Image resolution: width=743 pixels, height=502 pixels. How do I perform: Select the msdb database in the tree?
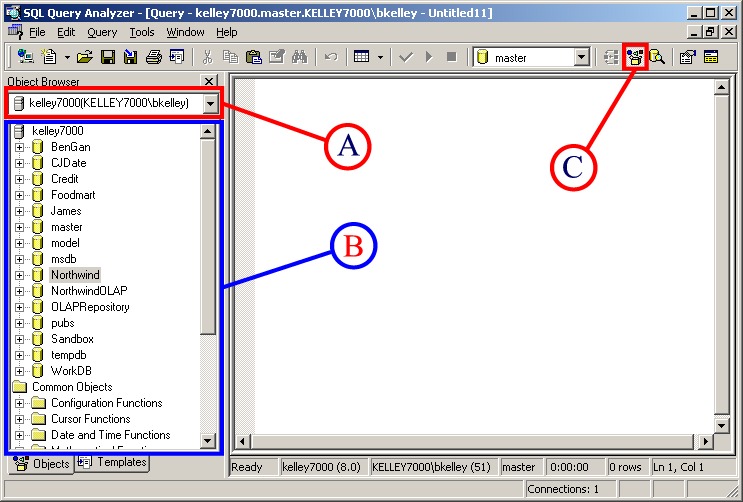tap(63, 259)
